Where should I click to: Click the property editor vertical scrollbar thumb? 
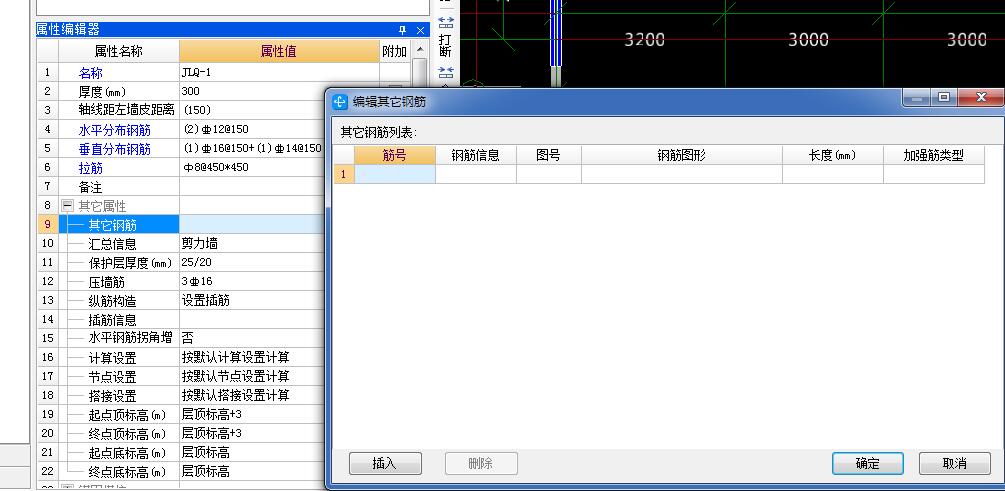coord(420,72)
